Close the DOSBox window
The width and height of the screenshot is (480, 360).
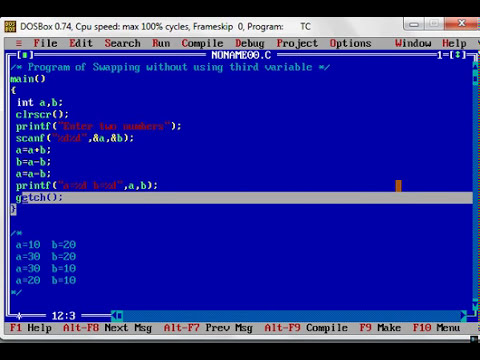point(462,23)
